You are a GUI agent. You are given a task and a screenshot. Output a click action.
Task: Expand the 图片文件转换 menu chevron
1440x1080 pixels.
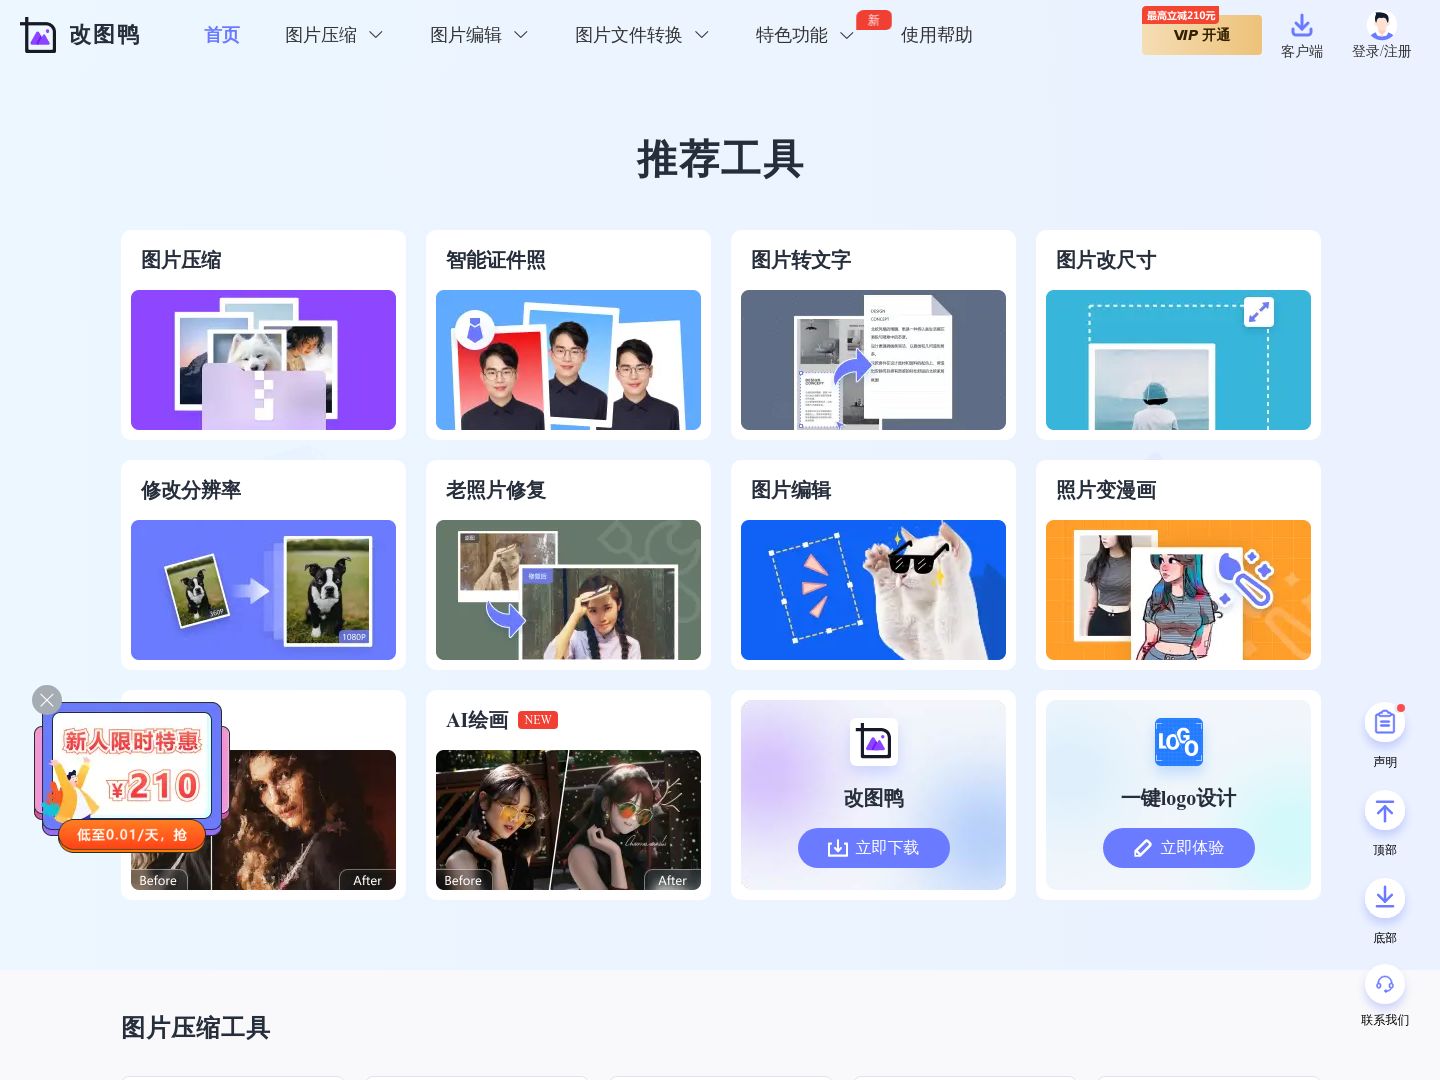[x=702, y=35]
